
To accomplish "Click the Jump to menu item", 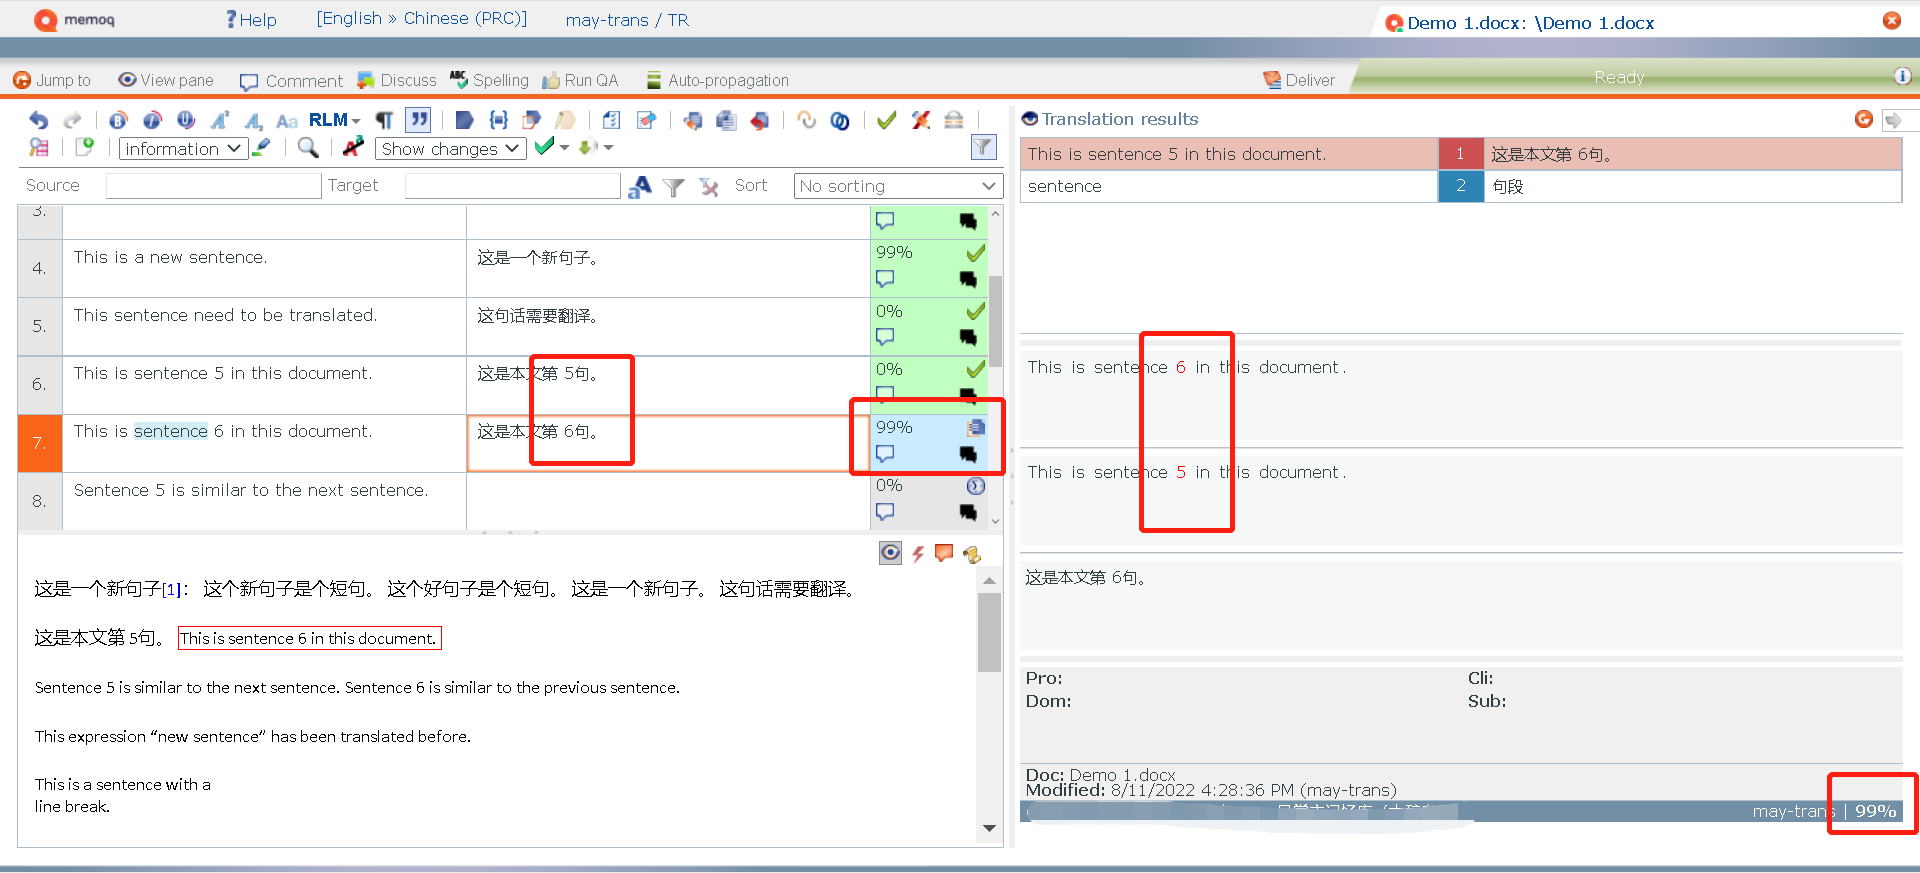I will pyautogui.click(x=52, y=80).
